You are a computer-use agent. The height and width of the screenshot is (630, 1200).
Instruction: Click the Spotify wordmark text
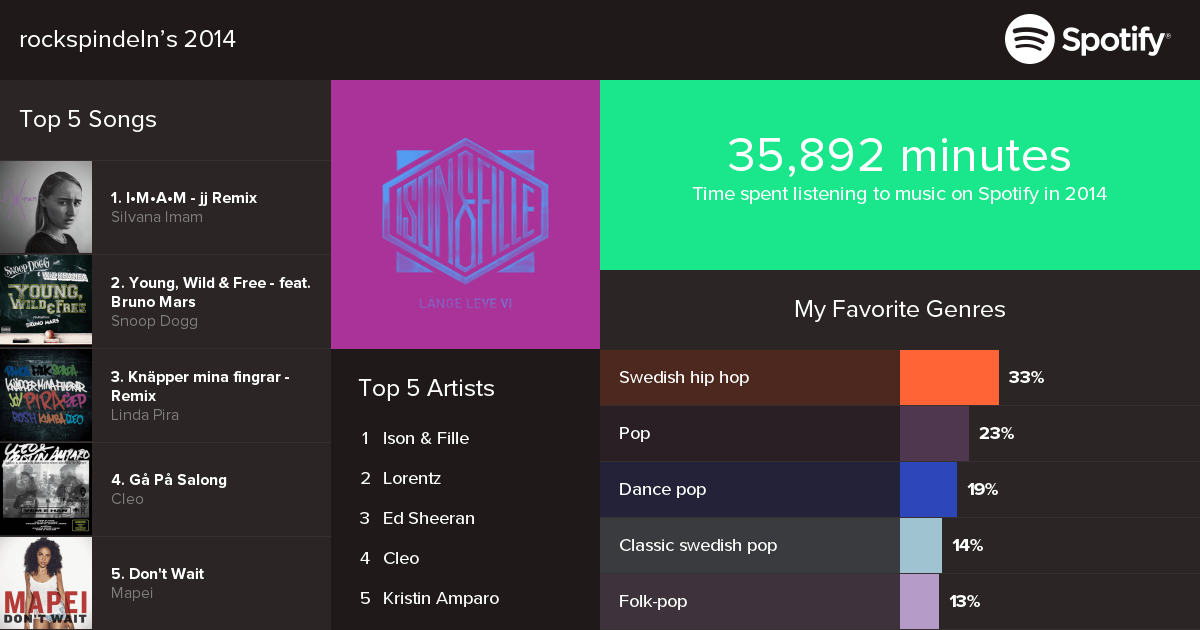1116,41
